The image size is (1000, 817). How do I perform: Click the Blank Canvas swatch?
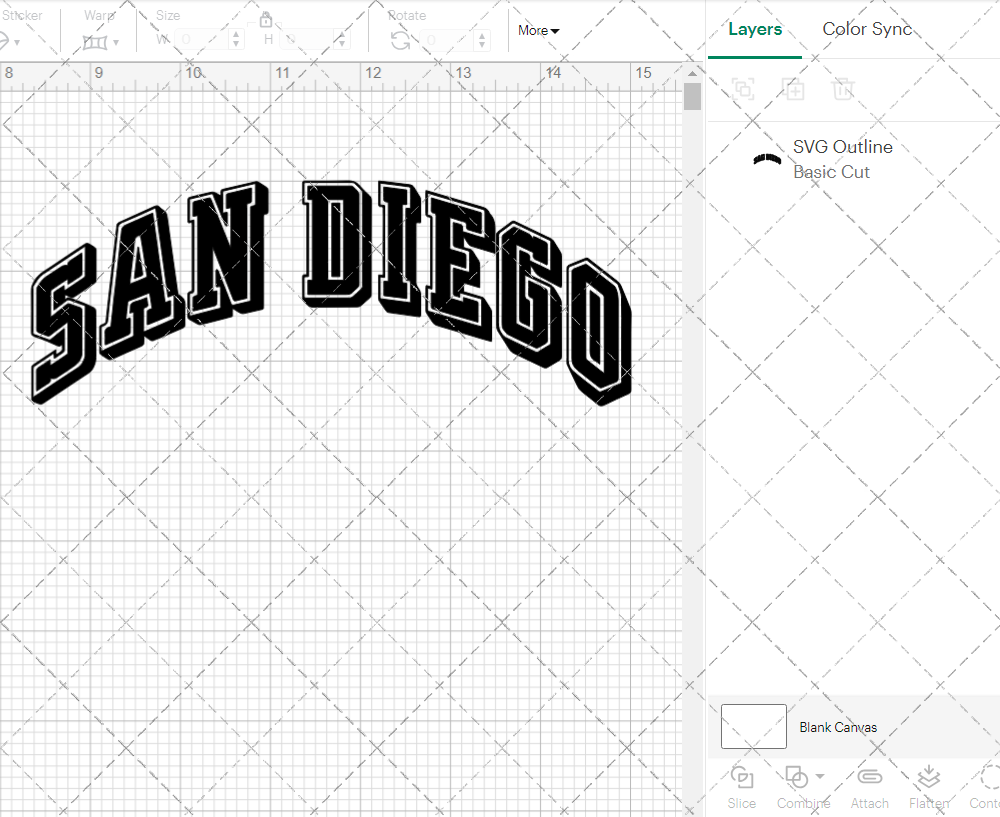pyautogui.click(x=753, y=726)
